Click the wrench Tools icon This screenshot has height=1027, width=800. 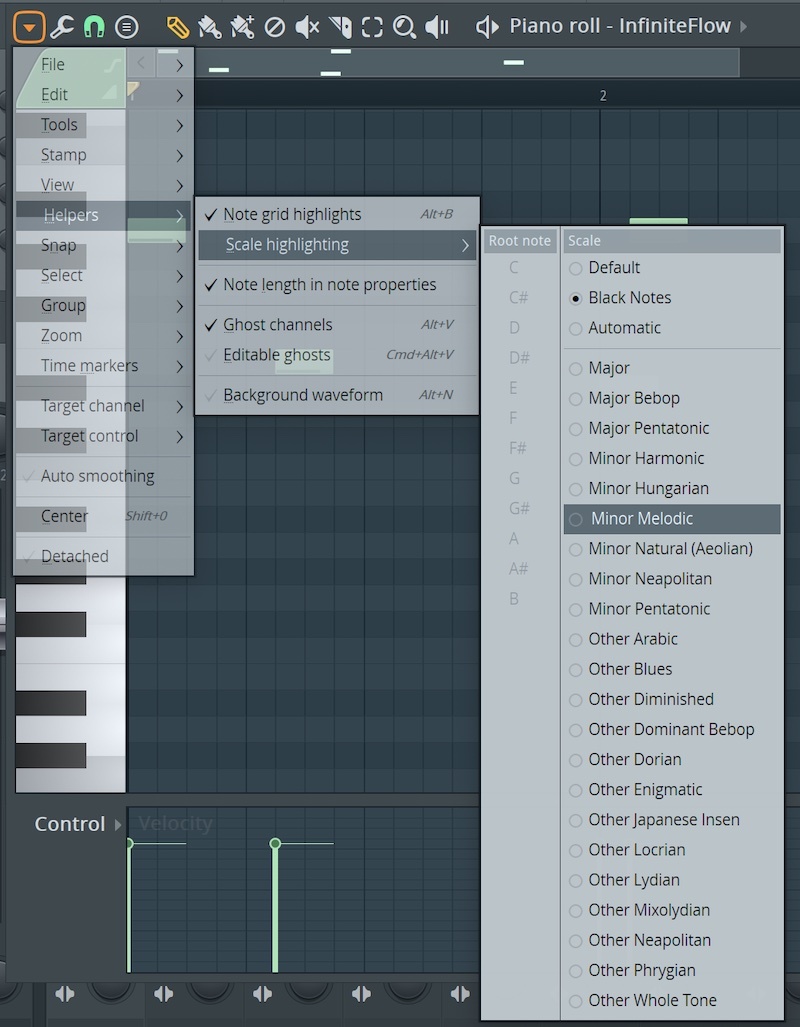point(62,27)
